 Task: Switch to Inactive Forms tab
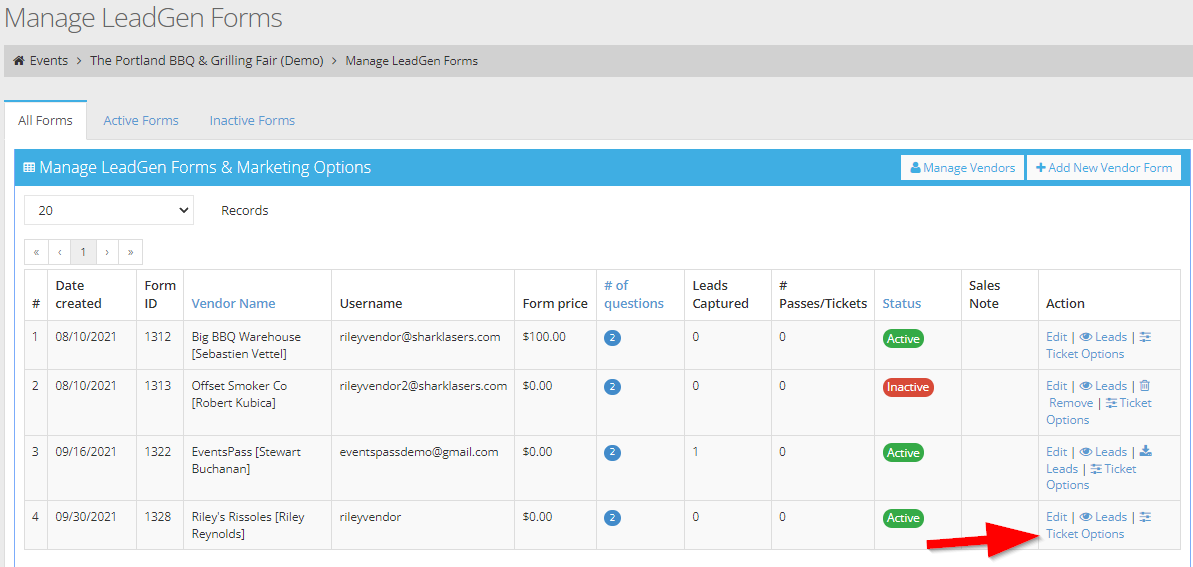pyautogui.click(x=252, y=120)
